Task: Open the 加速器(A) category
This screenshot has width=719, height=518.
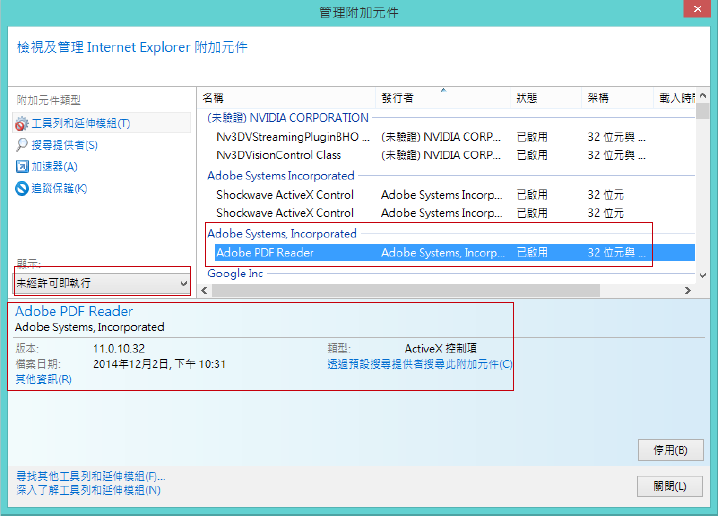Action: (x=54, y=166)
